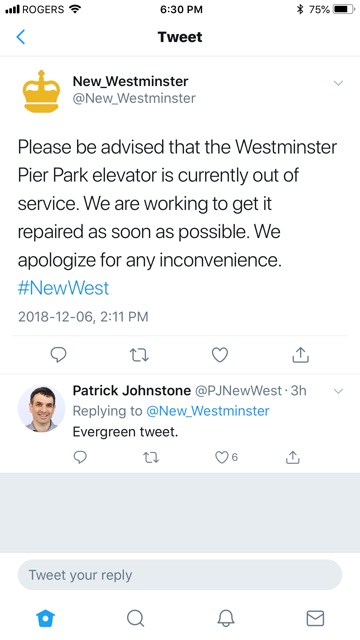Reply to Patrick Johnstone's comment

coord(80,457)
